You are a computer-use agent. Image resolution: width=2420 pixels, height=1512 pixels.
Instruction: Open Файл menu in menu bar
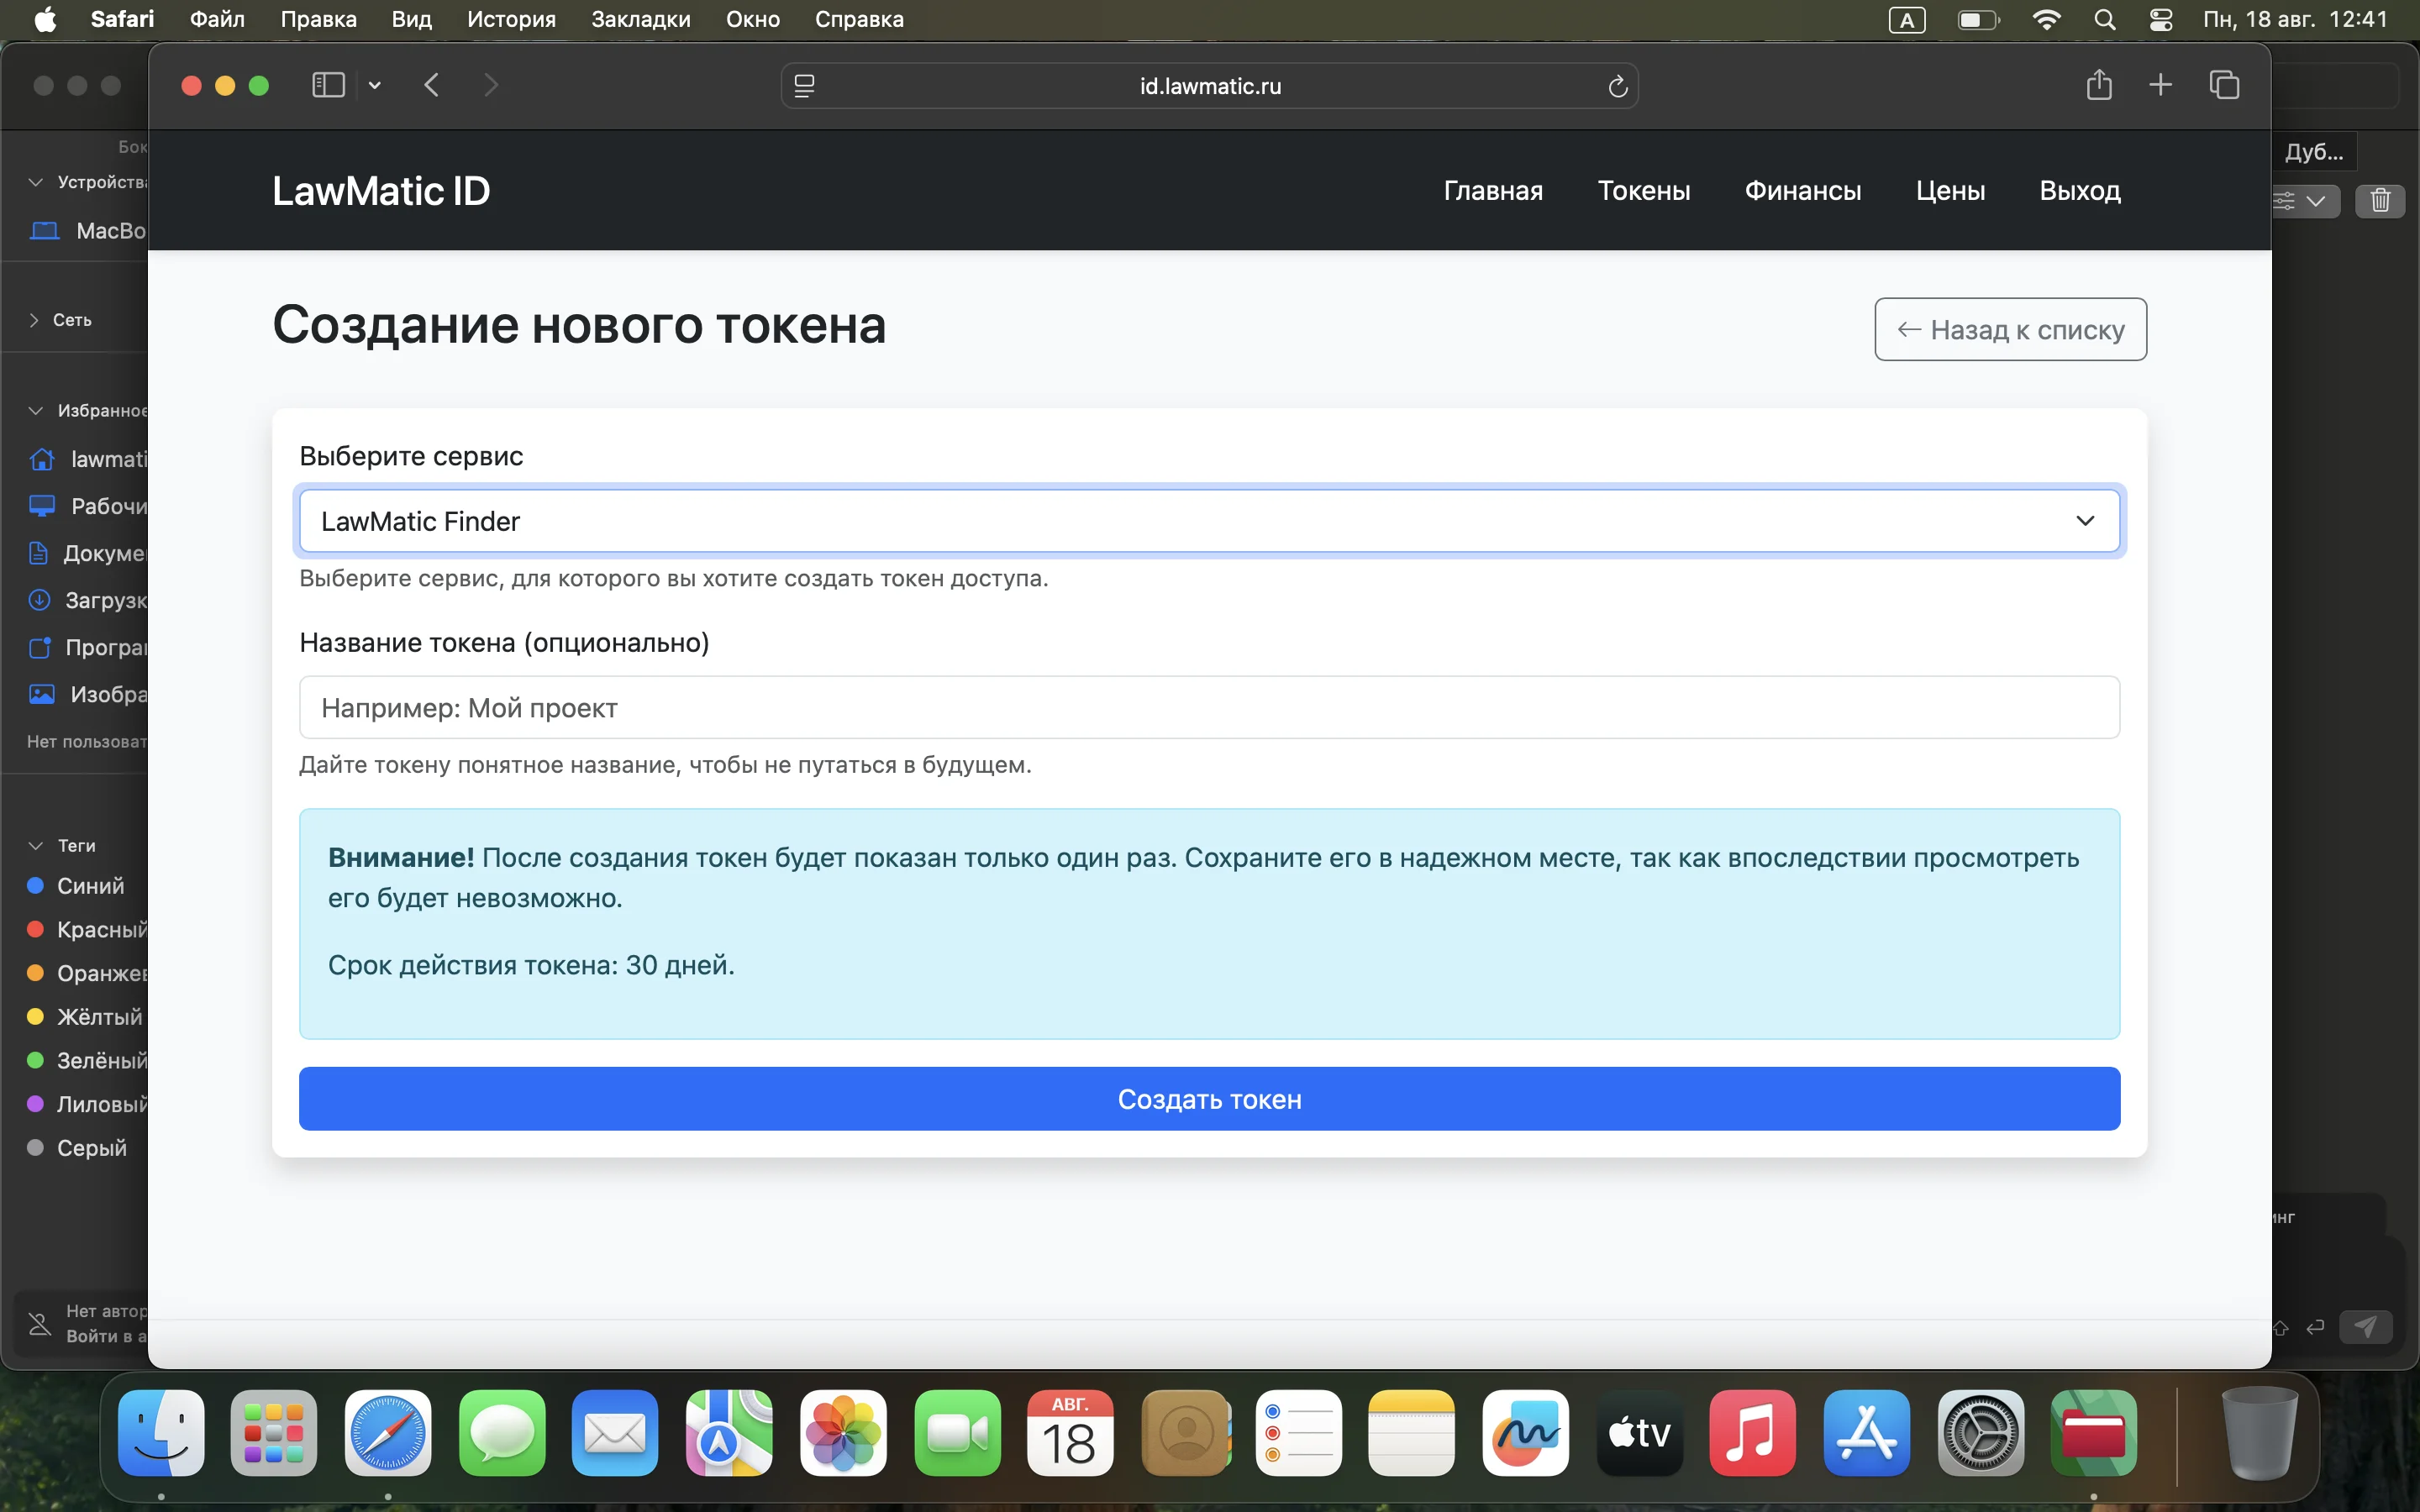click(x=217, y=19)
